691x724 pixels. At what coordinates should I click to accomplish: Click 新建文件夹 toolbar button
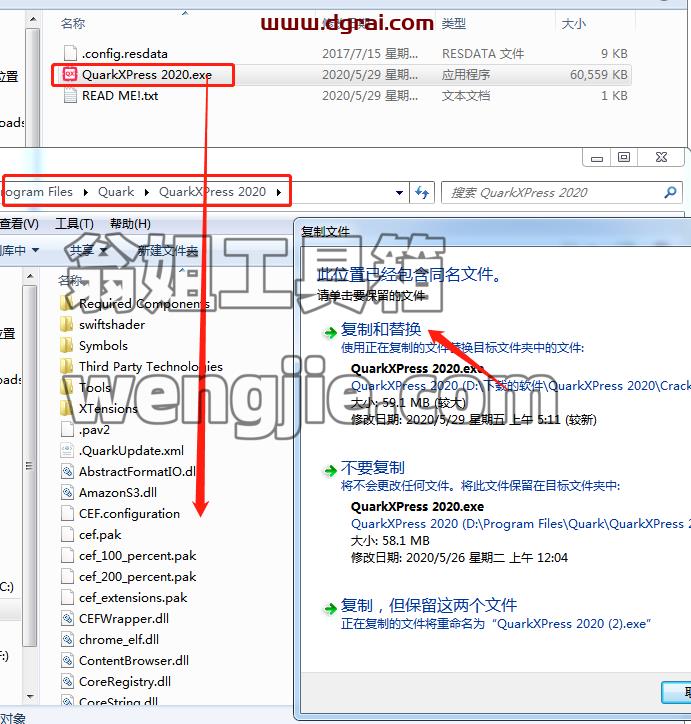(168, 250)
